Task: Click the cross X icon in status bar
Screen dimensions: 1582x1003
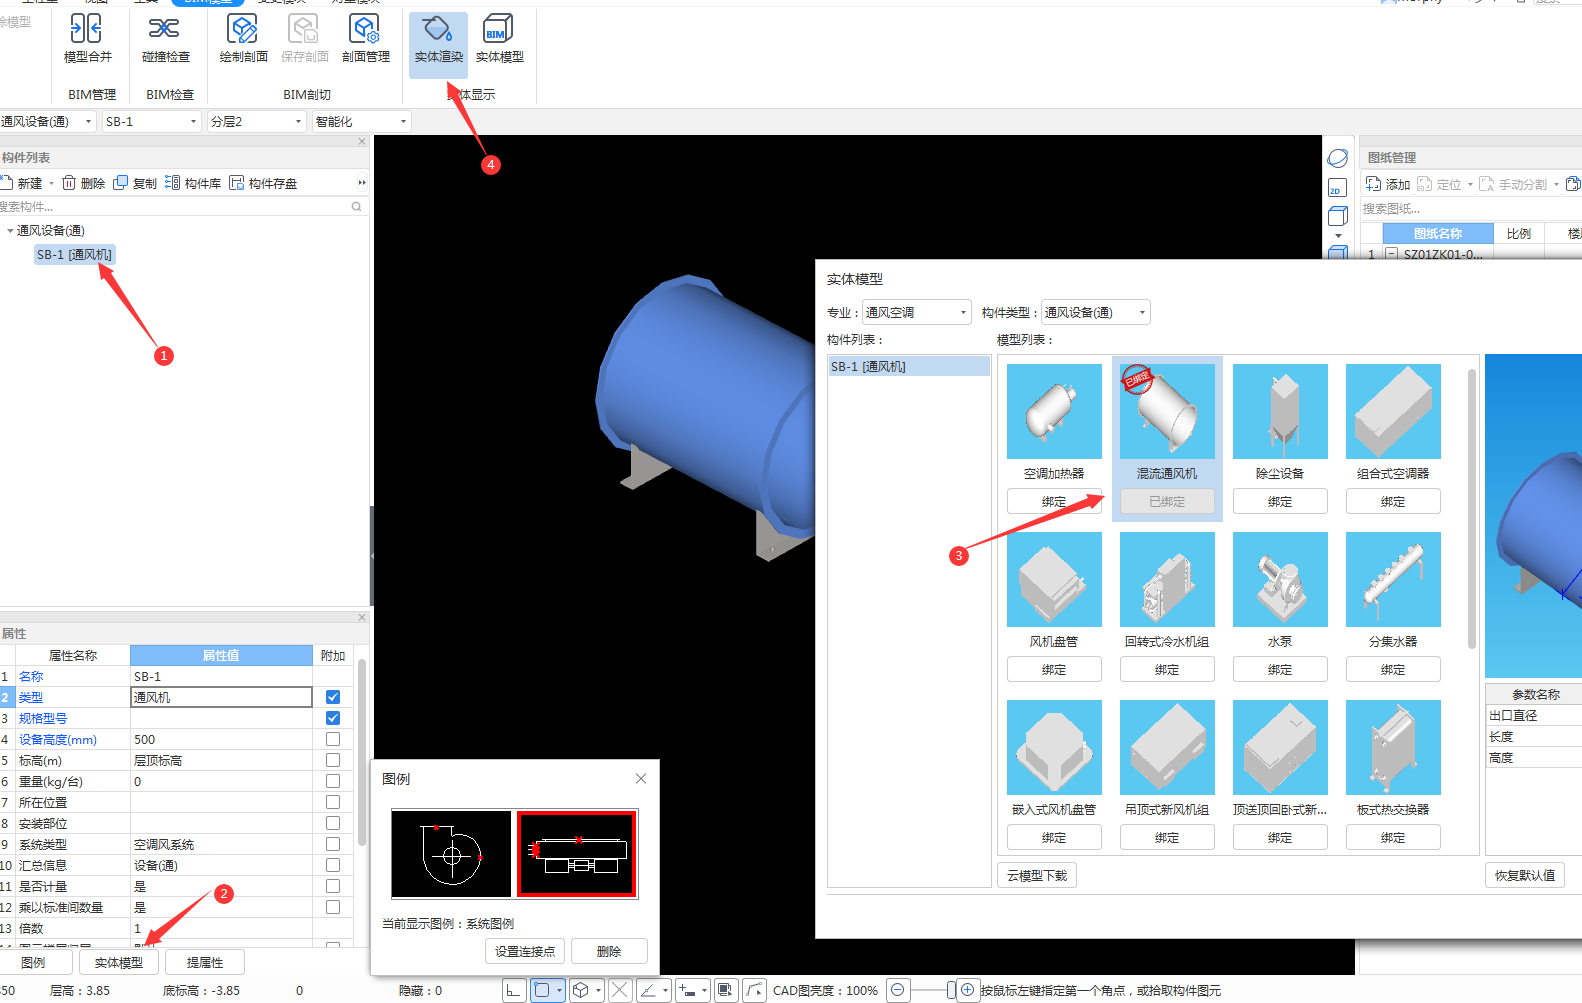Action: tap(620, 990)
